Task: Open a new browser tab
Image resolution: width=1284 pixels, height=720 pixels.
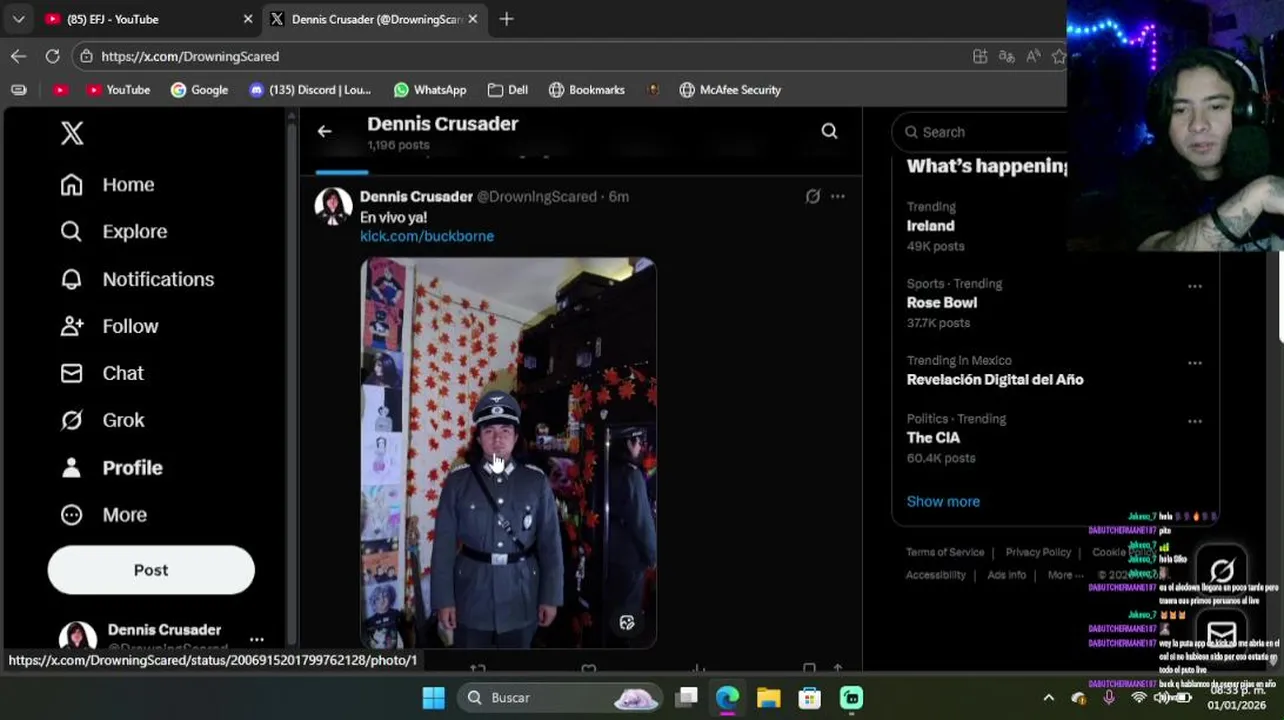Action: (x=506, y=19)
